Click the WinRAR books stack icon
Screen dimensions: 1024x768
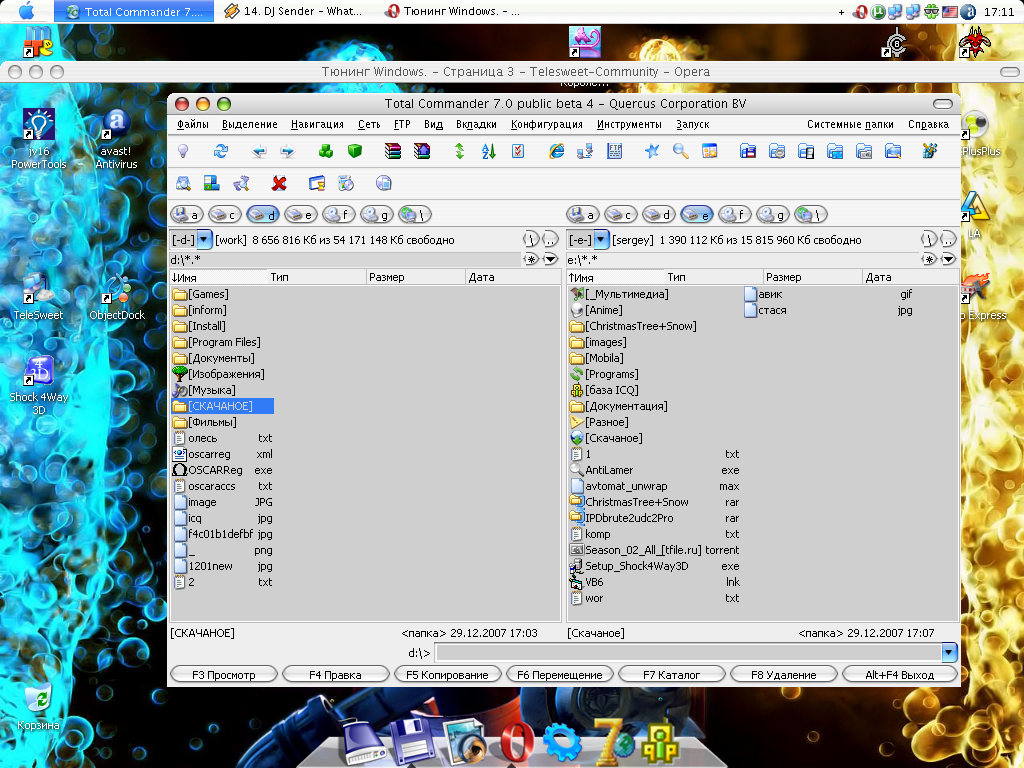point(393,151)
